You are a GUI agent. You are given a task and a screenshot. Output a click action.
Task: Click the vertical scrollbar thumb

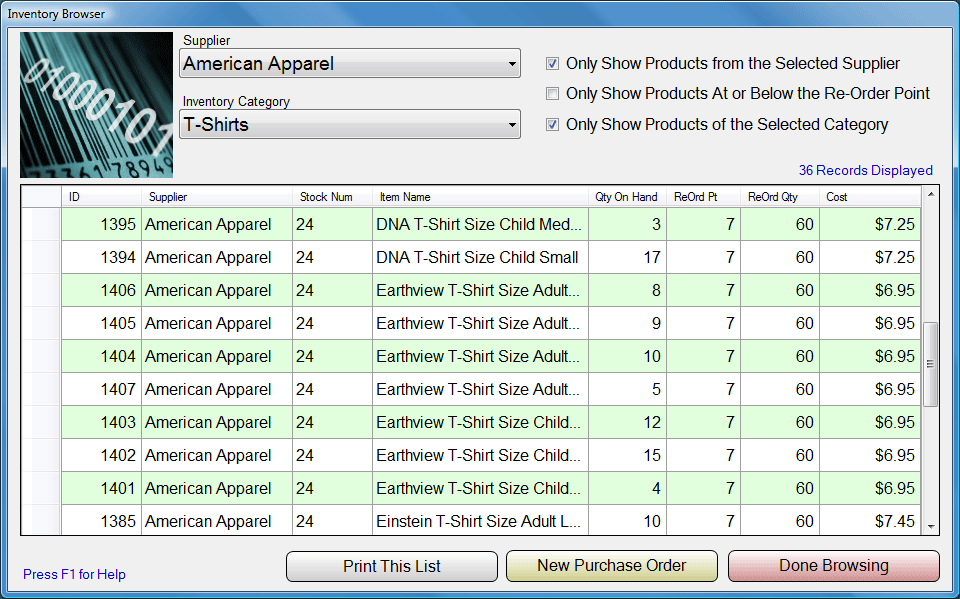click(x=930, y=363)
